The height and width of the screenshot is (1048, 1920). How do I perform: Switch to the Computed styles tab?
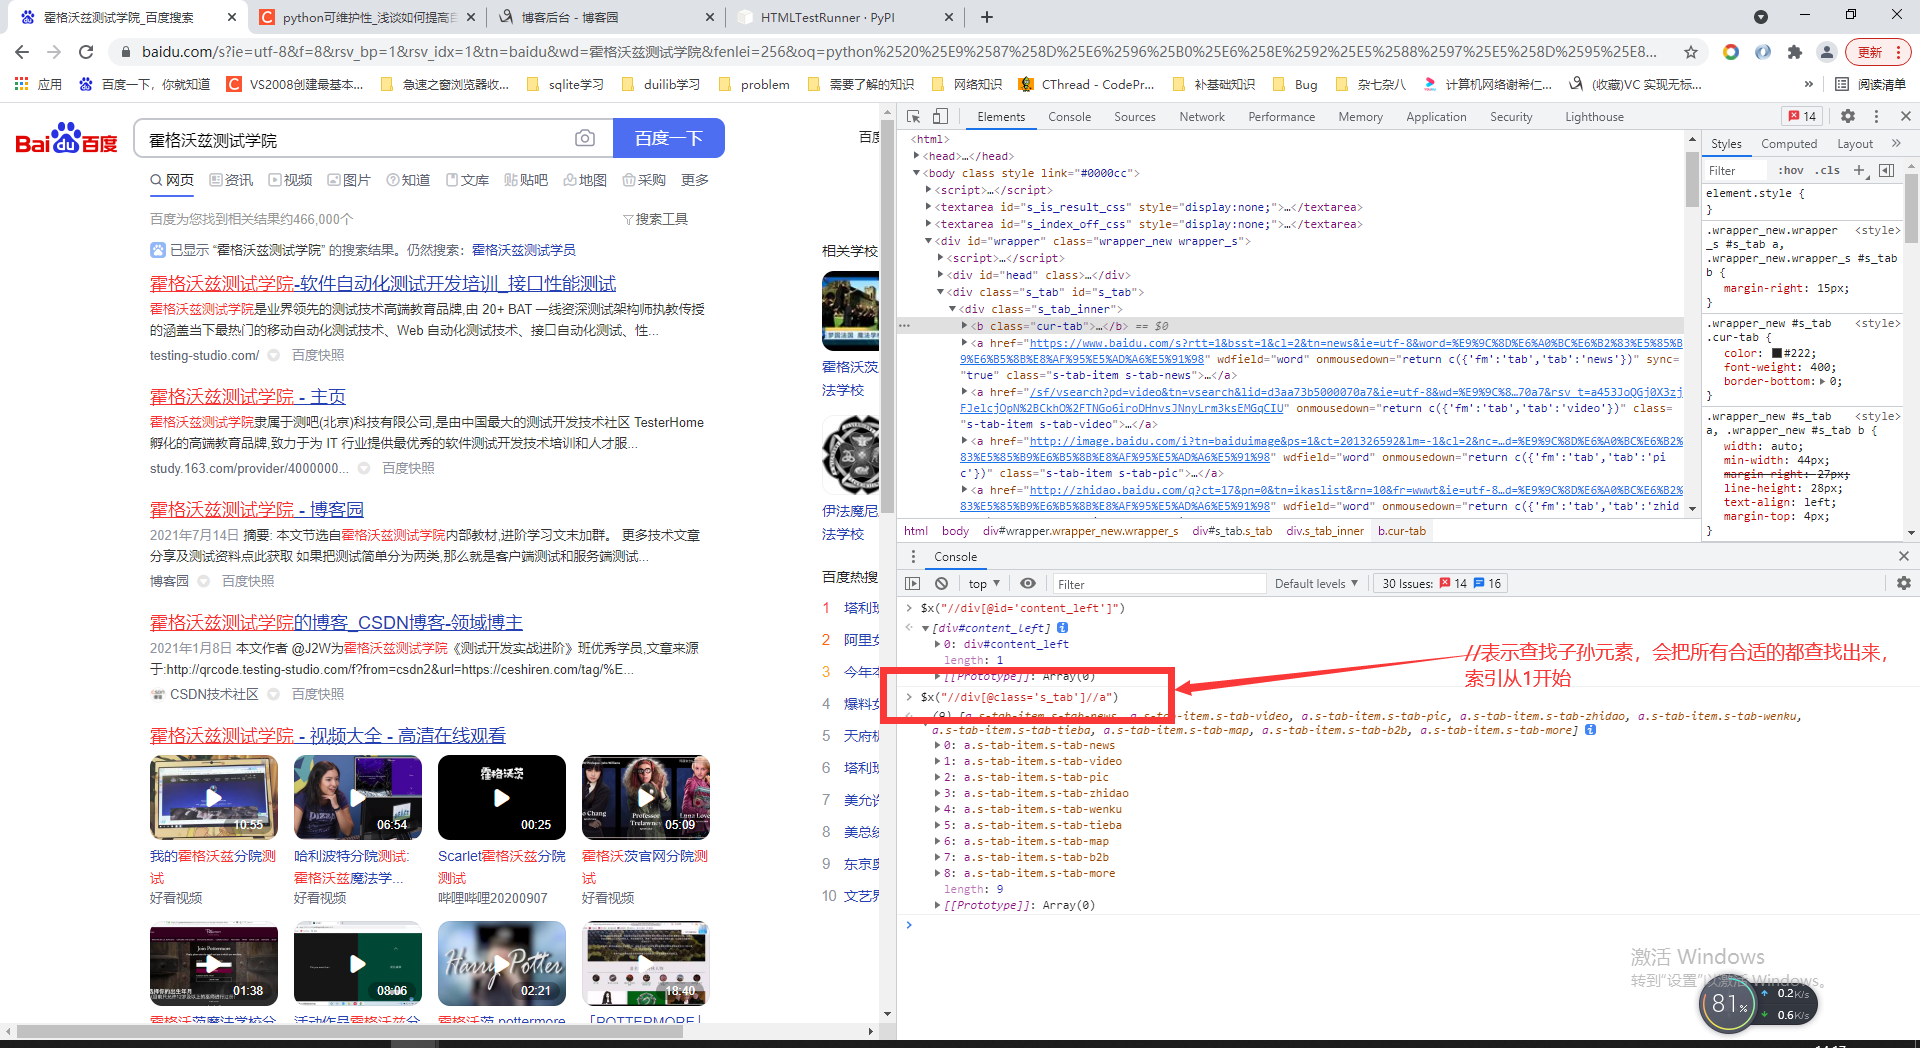[x=1789, y=144]
